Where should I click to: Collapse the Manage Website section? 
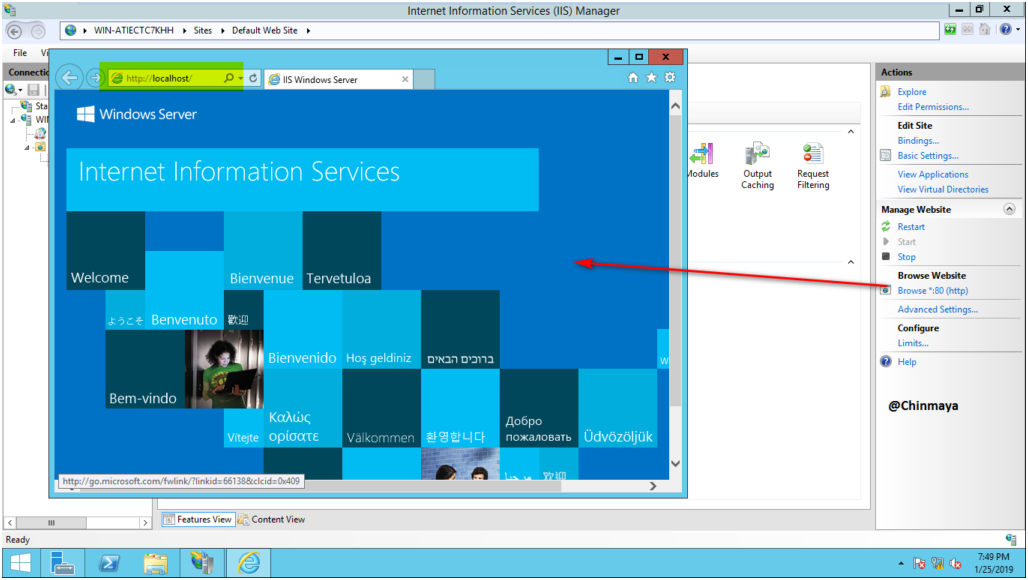click(x=1009, y=209)
